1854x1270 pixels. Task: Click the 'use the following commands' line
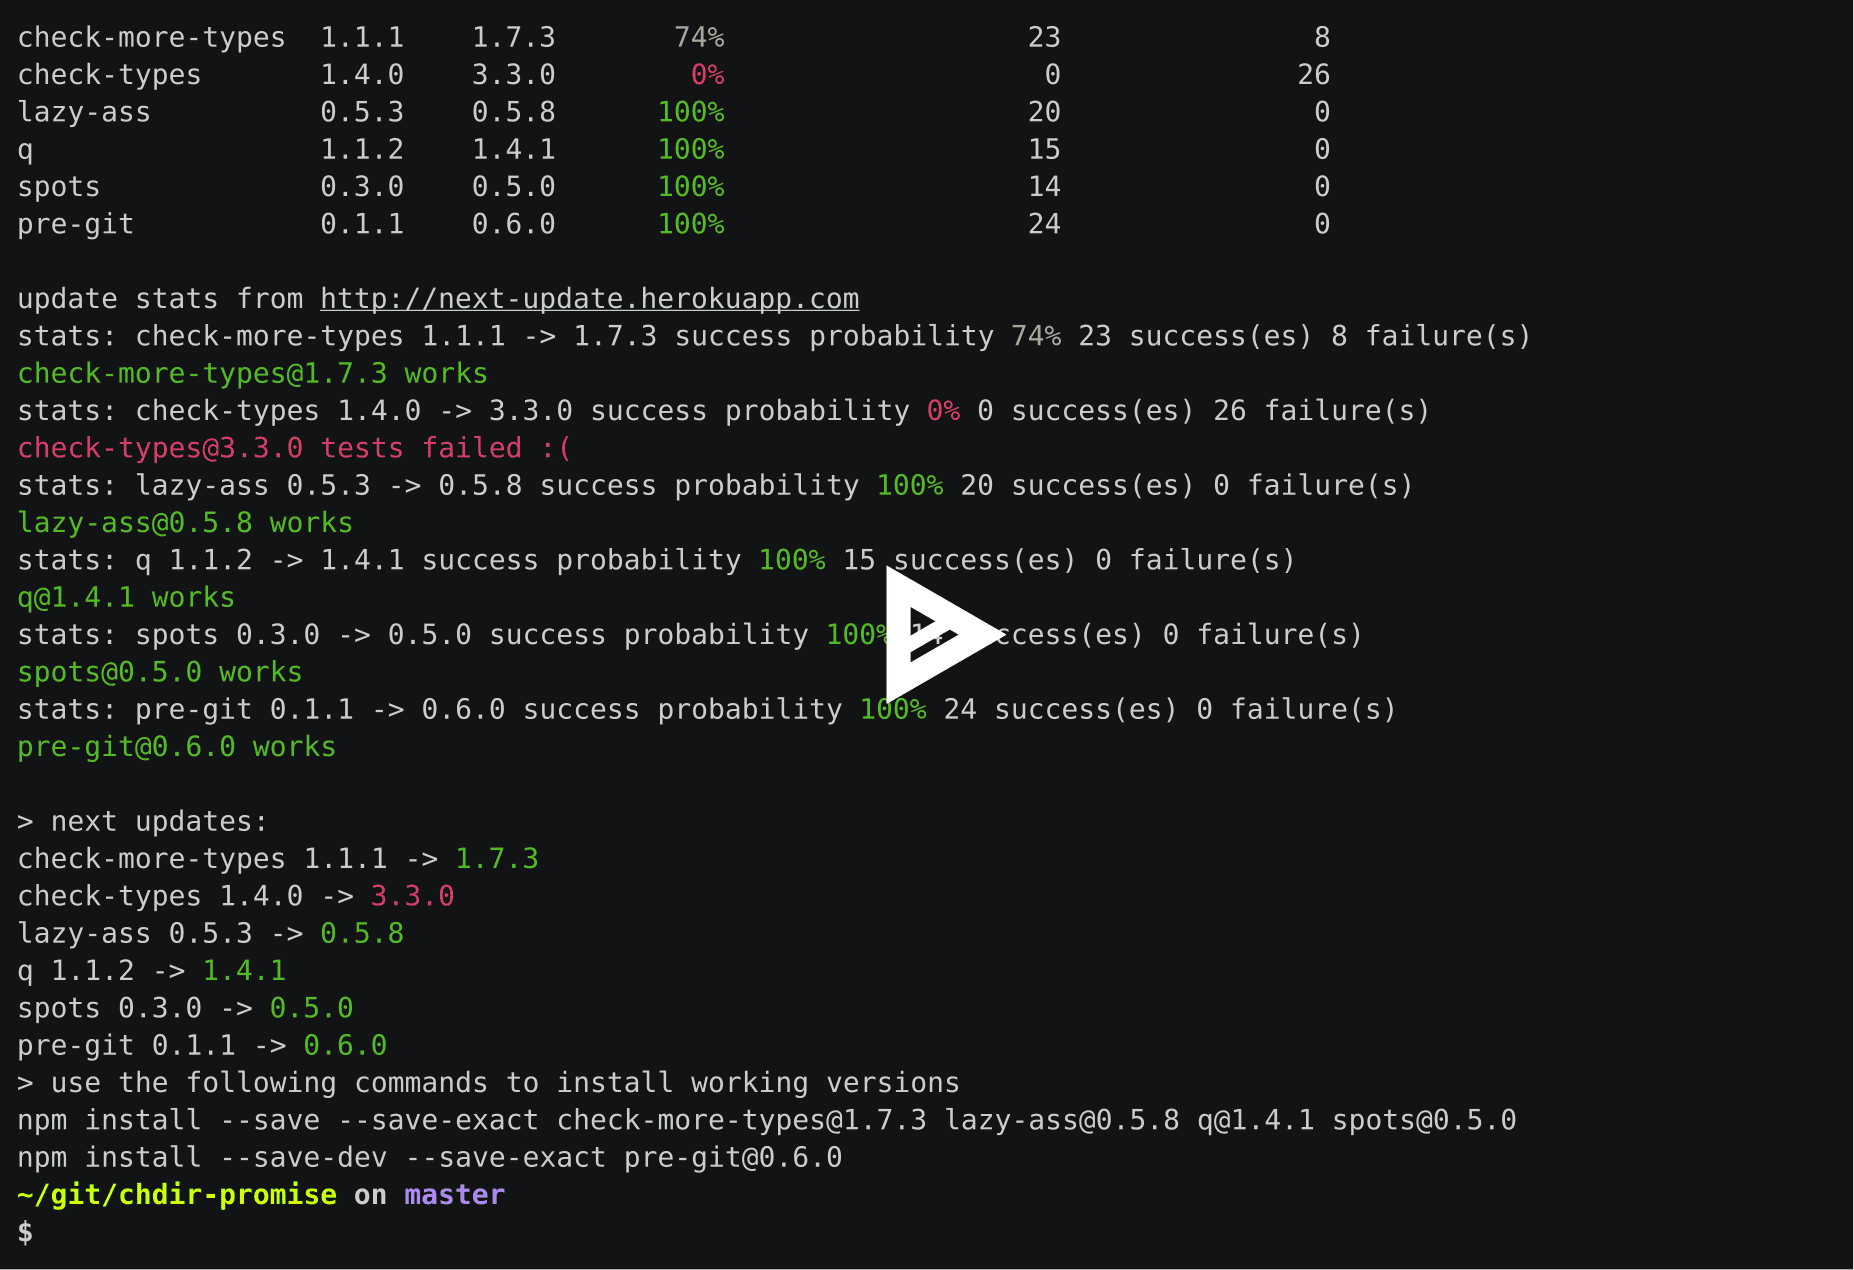489,1083
